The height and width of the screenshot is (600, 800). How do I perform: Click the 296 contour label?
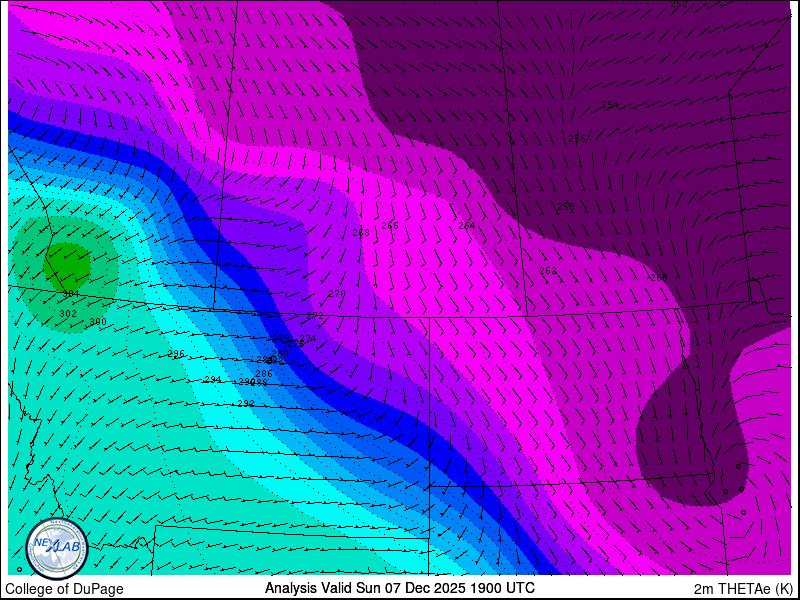[176, 354]
